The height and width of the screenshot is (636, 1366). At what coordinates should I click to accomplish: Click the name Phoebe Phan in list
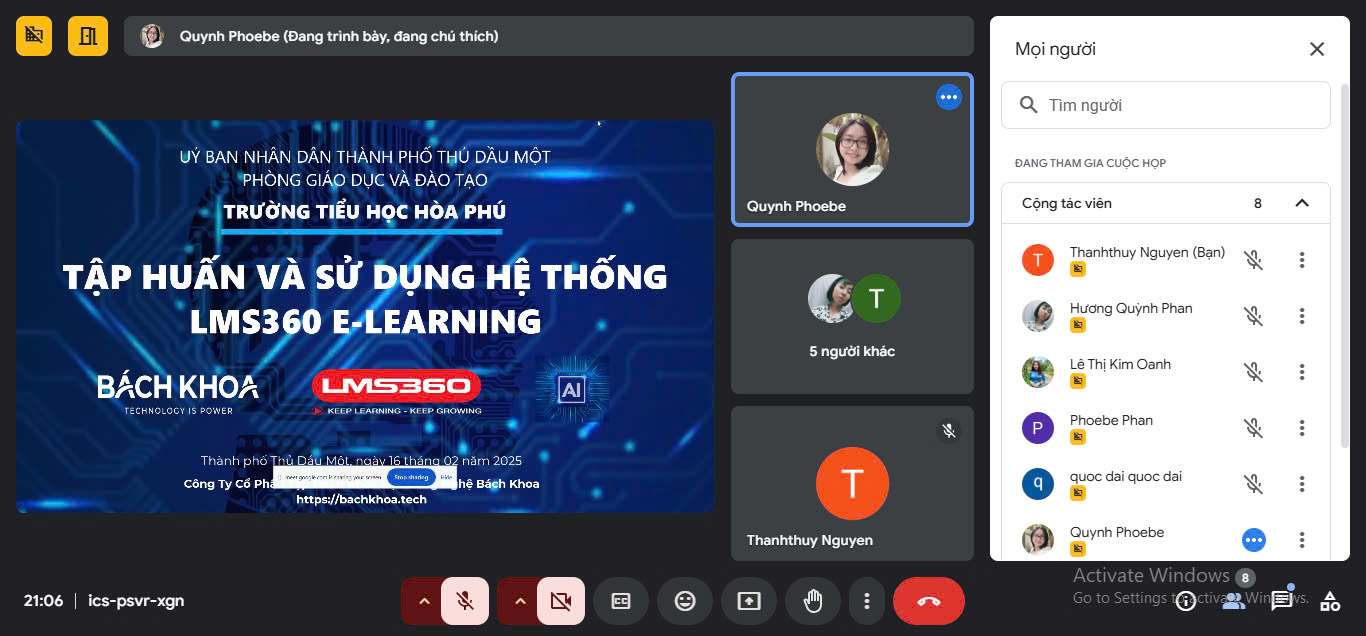1111,420
